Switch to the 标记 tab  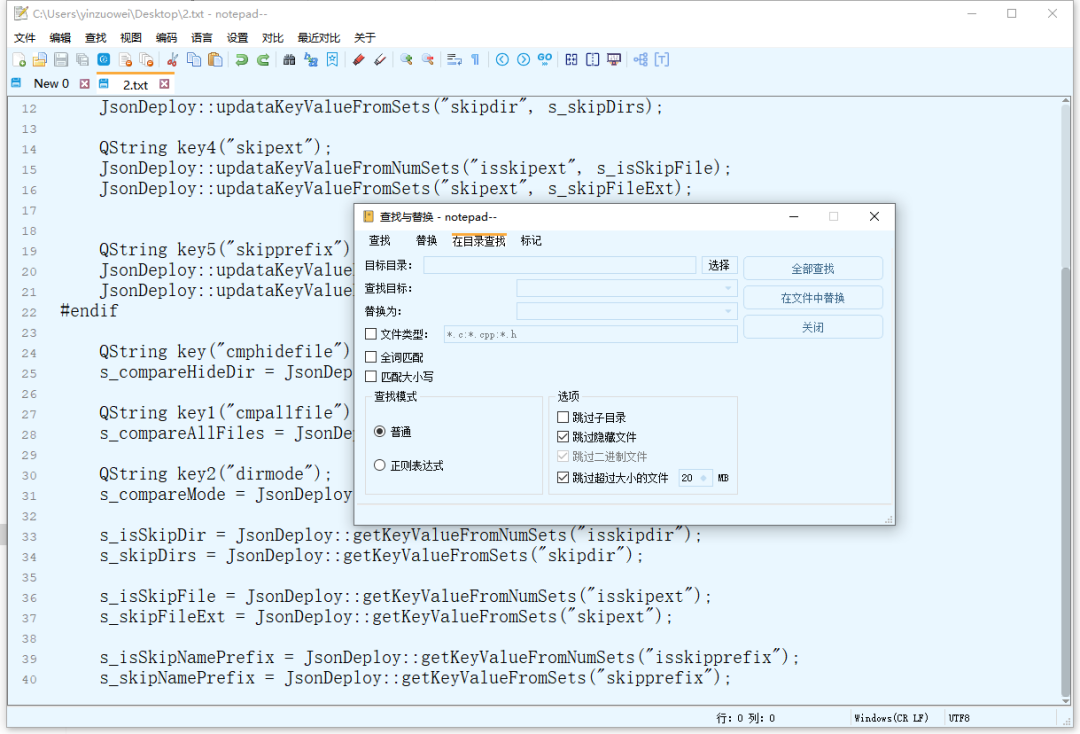pyautogui.click(x=531, y=240)
